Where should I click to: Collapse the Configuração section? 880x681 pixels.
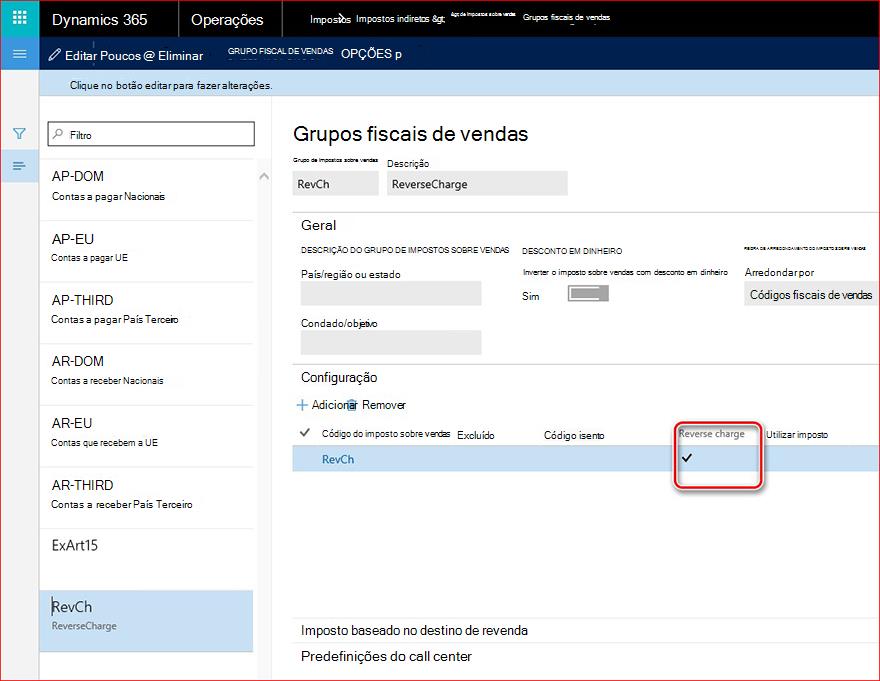pos(339,377)
